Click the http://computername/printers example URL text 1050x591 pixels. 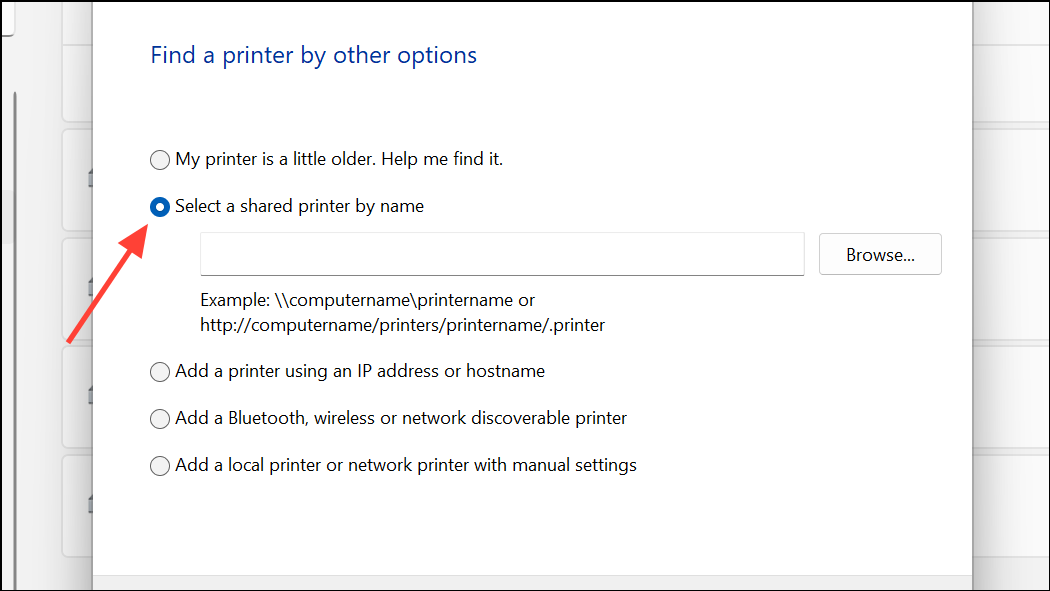(x=402, y=325)
